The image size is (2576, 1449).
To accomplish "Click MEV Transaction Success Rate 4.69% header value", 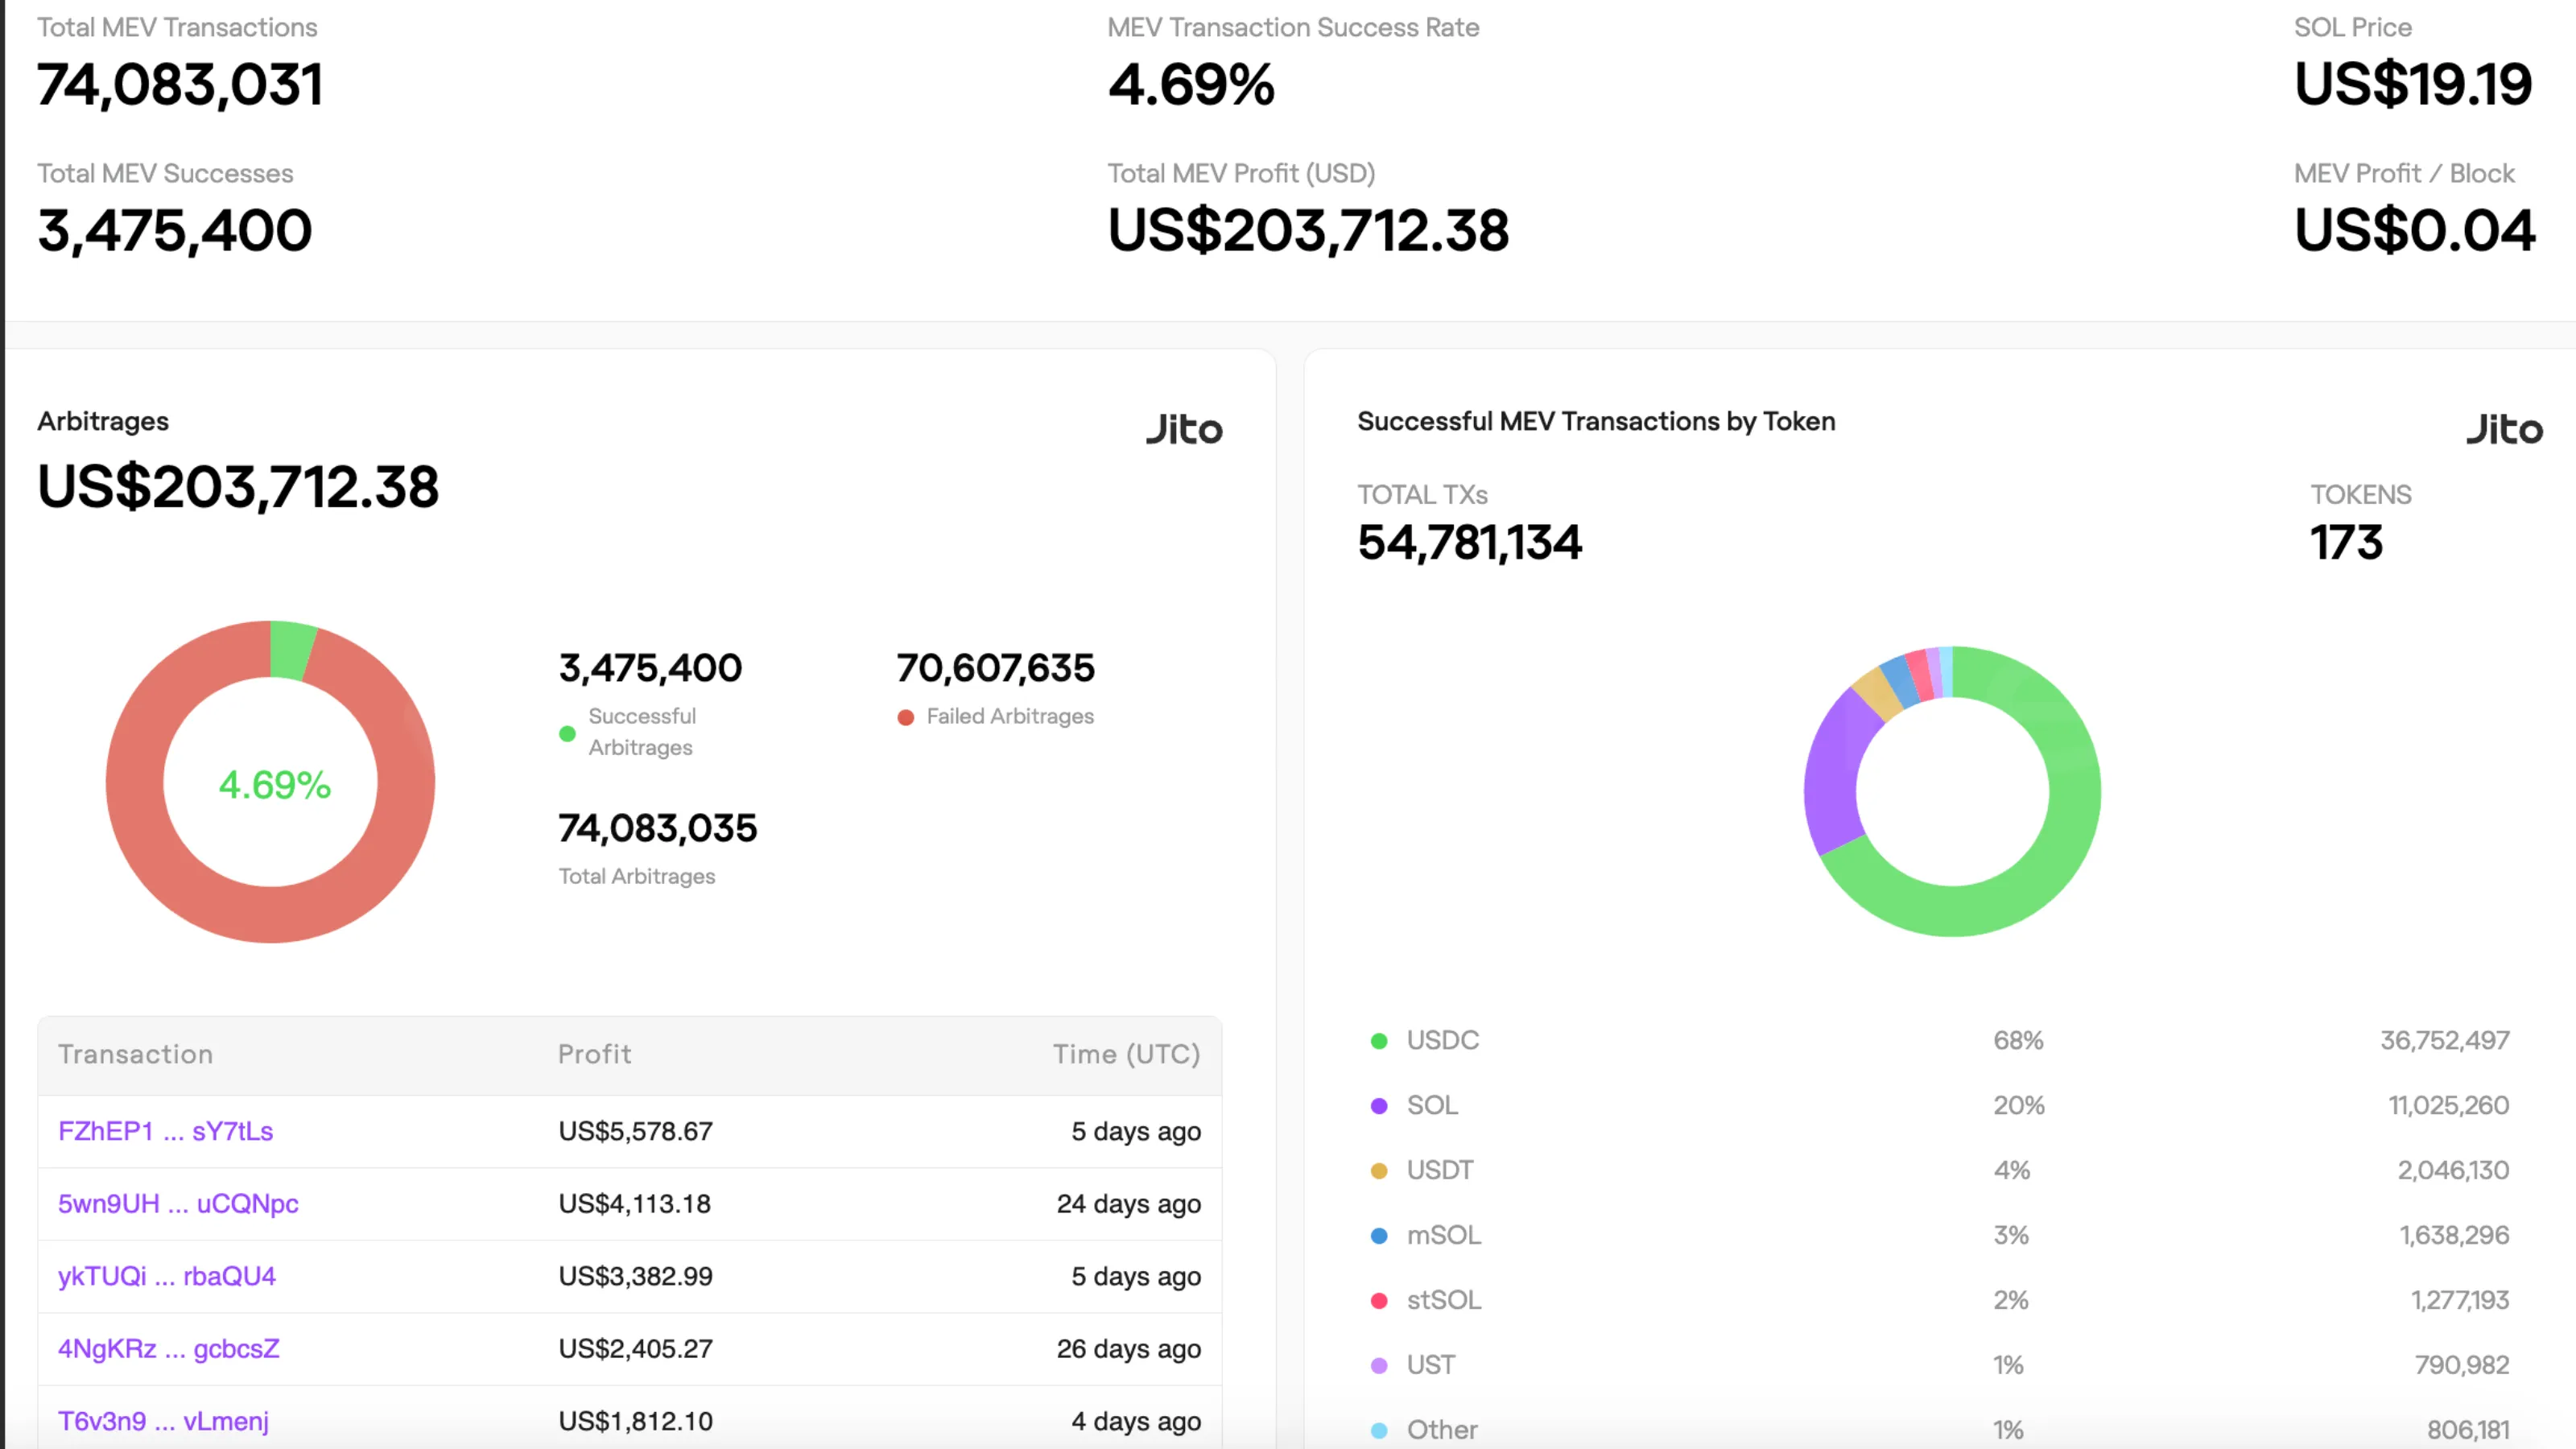I will [1191, 85].
